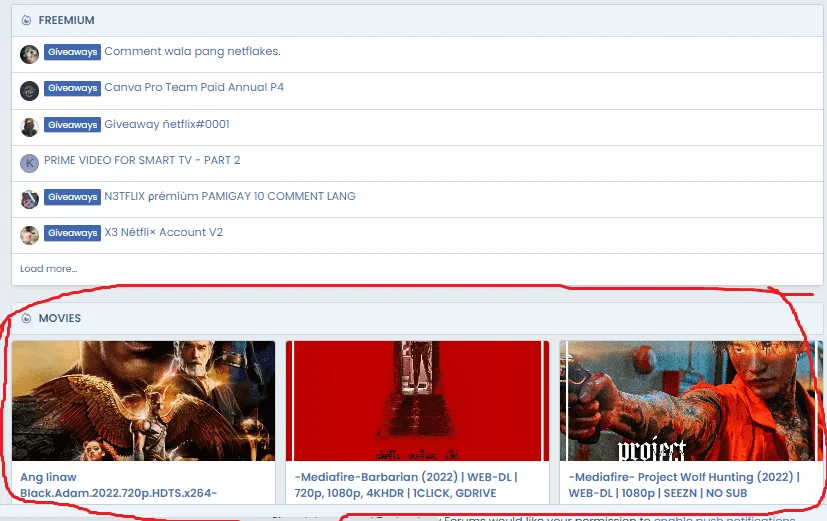
Task: Click Giveaways tag beside N3TFLIX PAMIGAY thread
Action: [x=72, y=197]
